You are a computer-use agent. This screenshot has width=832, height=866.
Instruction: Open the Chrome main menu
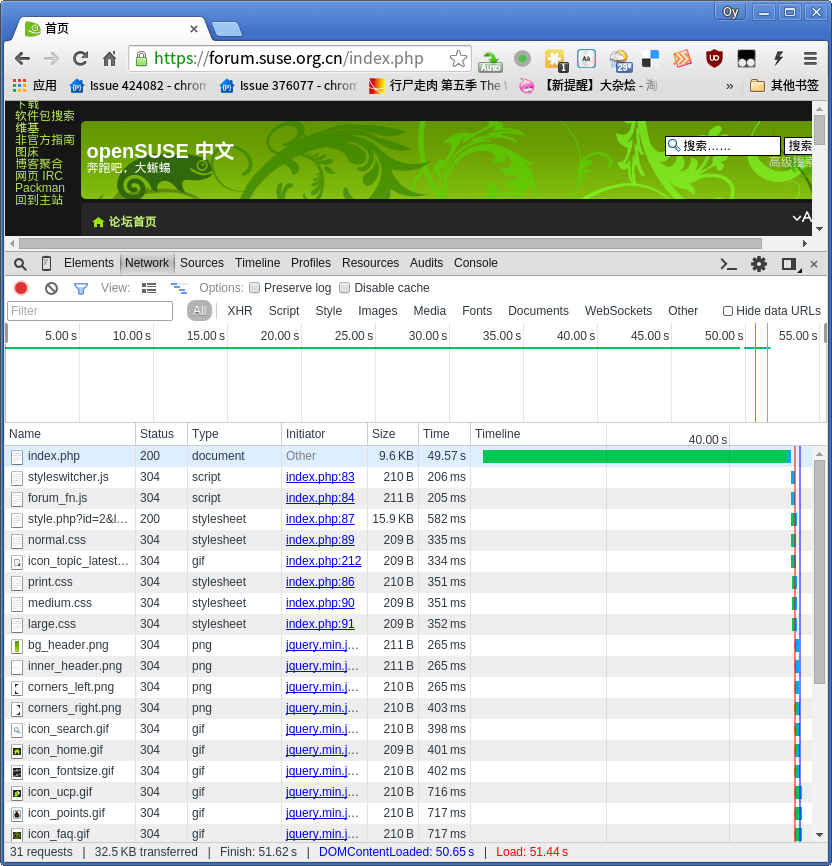point(810,58)
